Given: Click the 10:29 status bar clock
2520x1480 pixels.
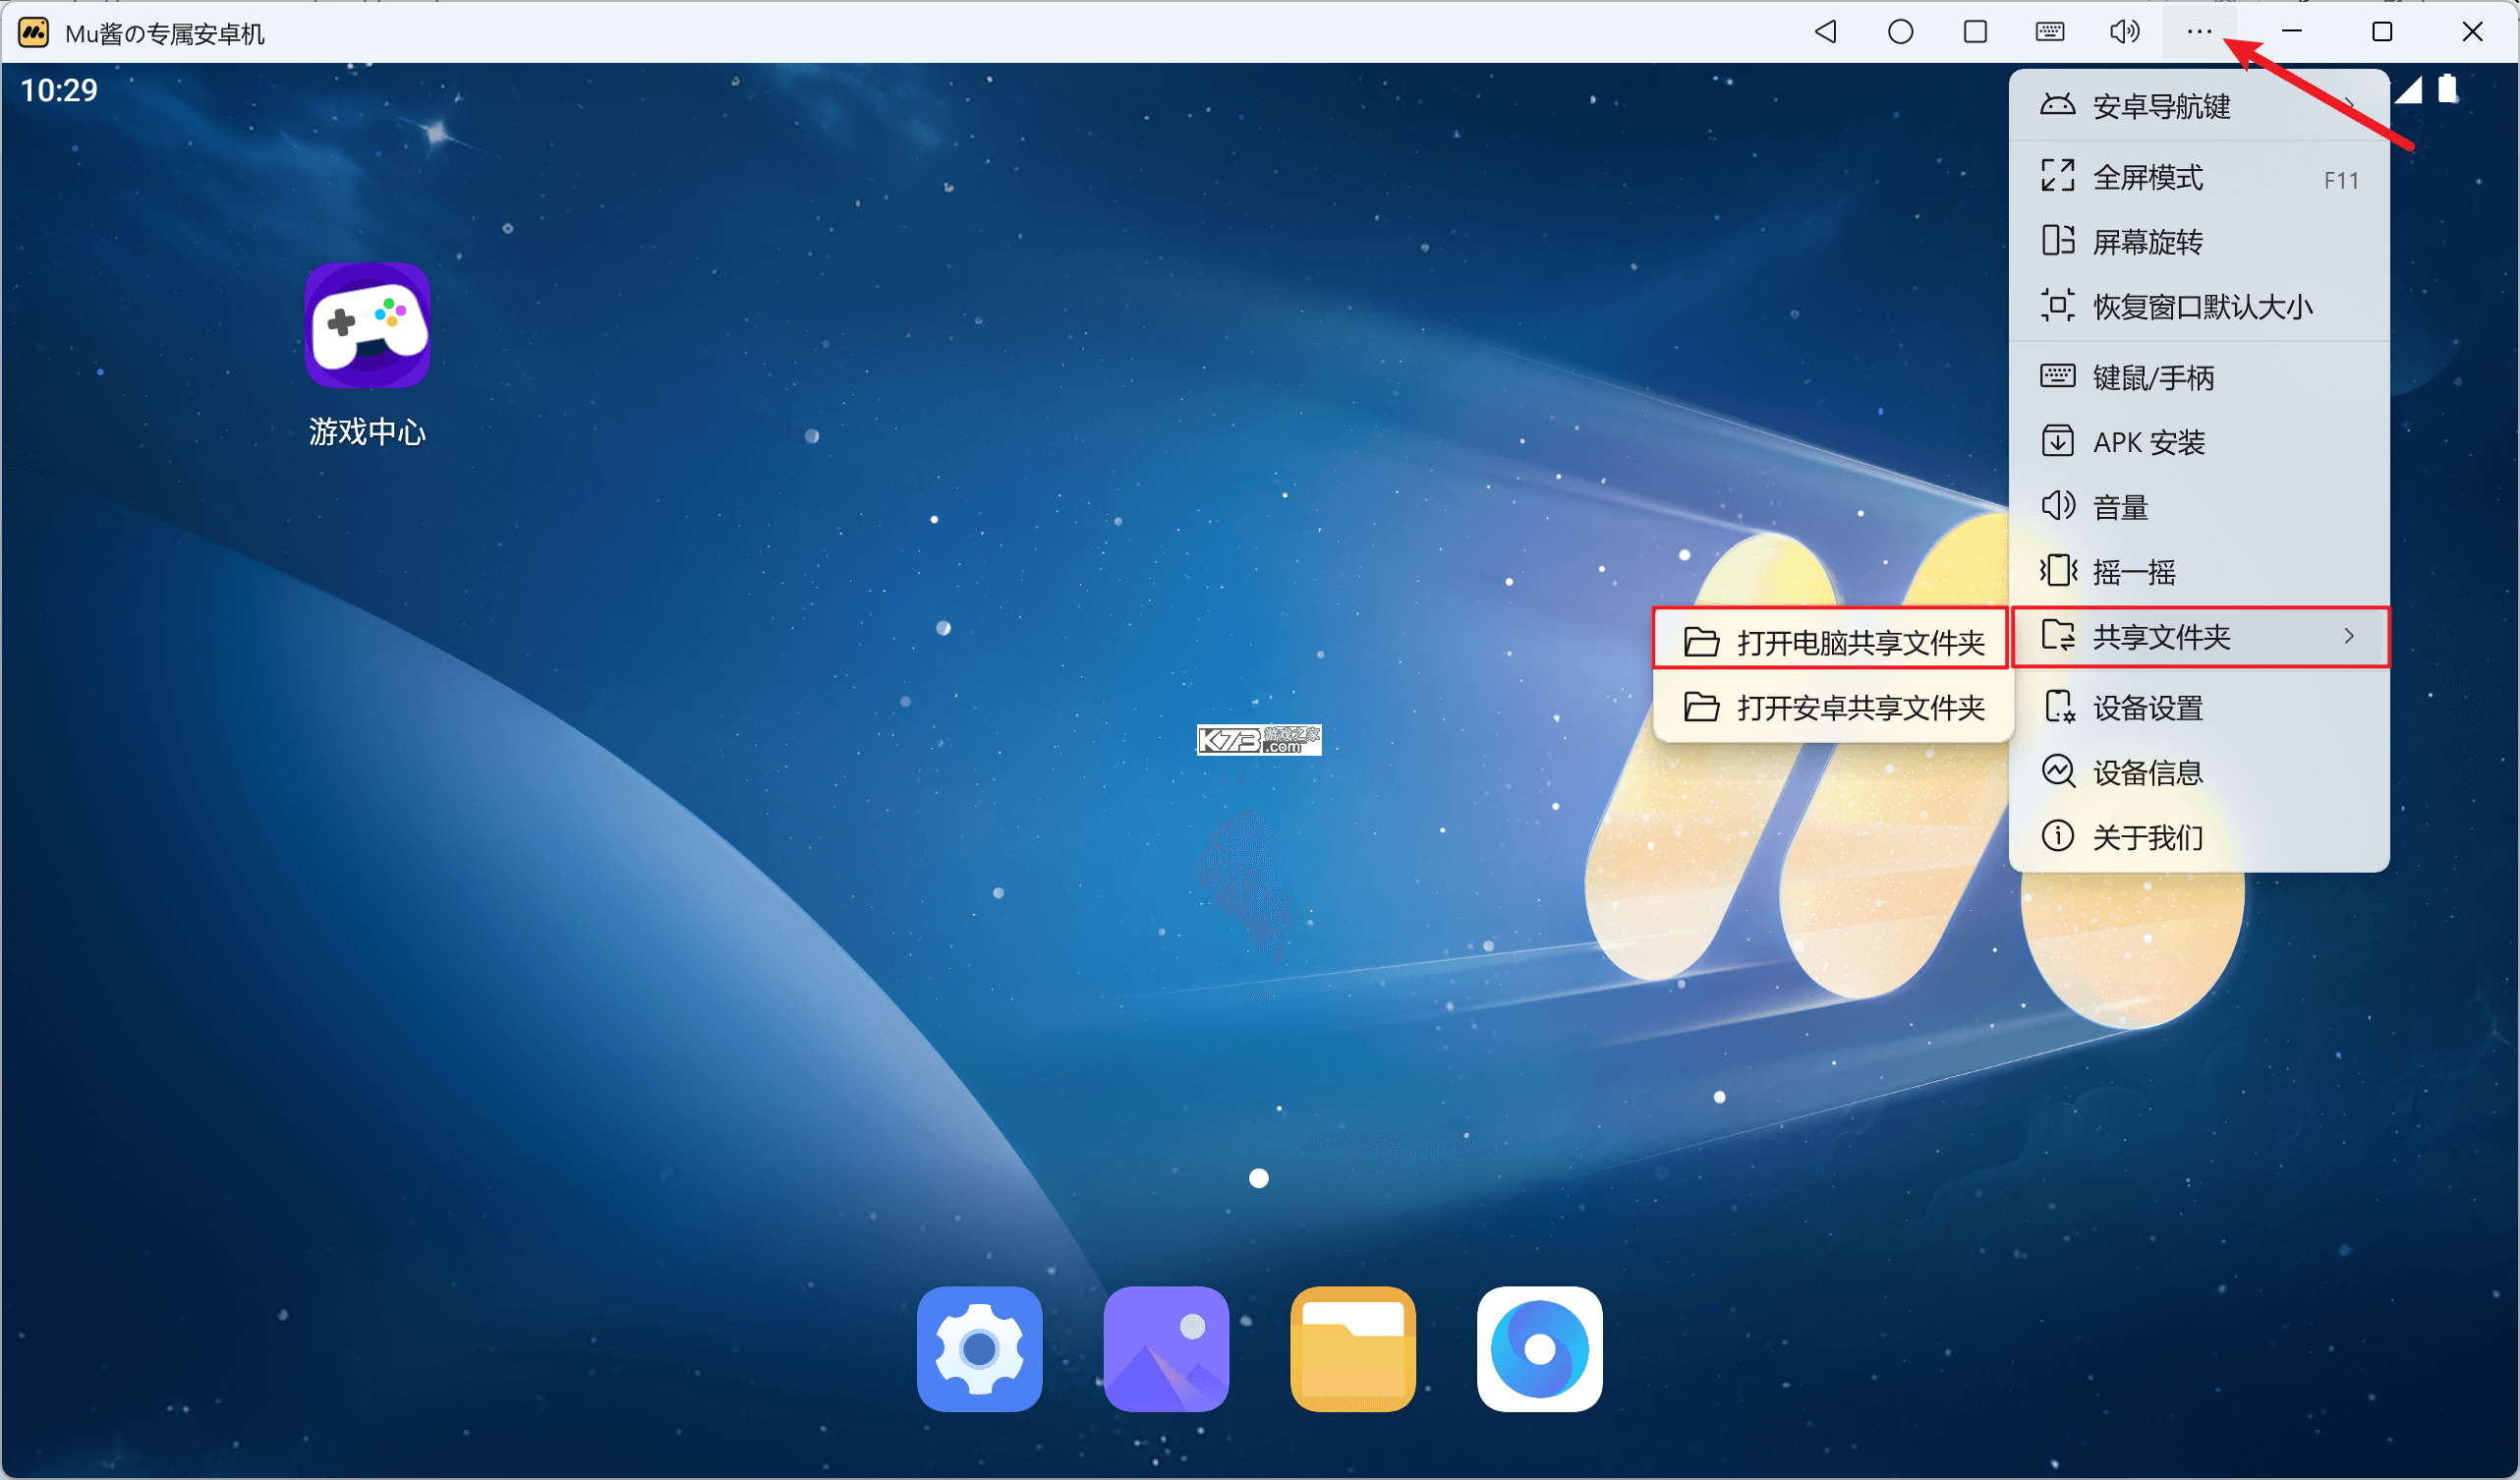Looking at the screenshot, I should (59, 90).
